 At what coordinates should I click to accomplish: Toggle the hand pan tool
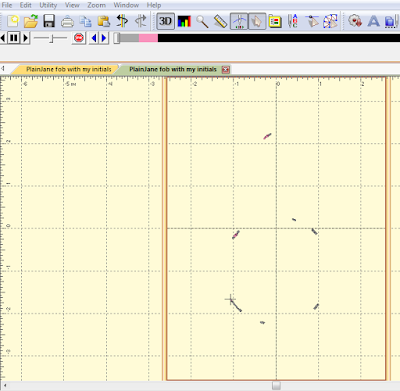(257, 21)
